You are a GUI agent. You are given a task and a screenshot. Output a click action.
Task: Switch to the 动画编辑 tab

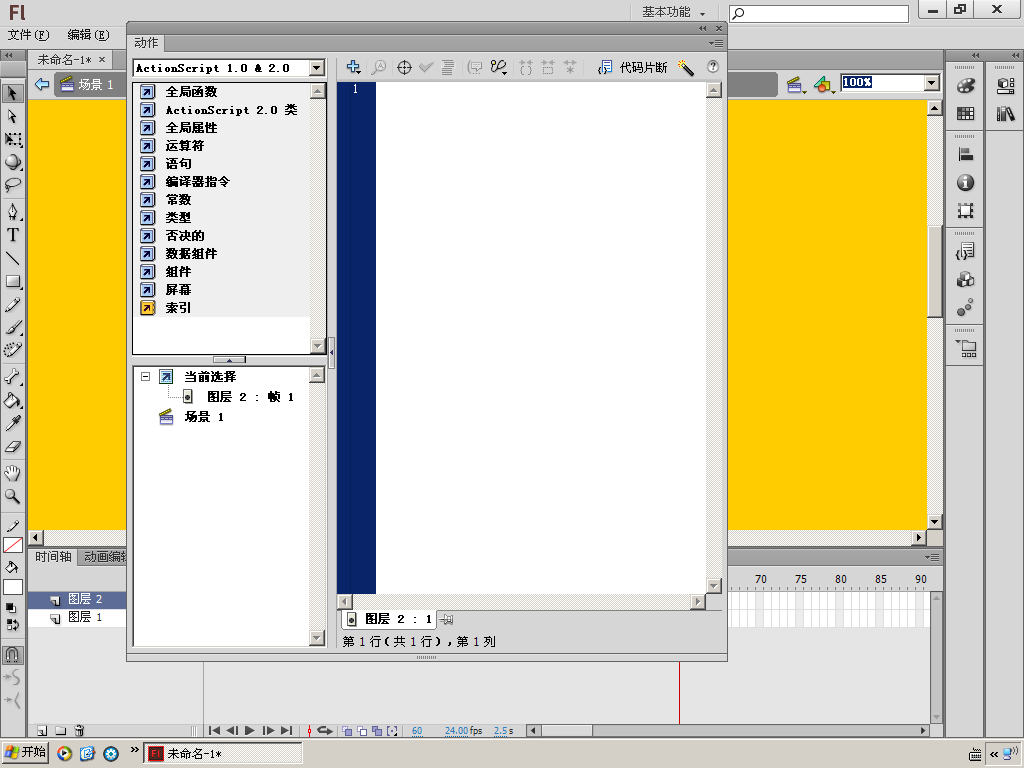coord(104,557)
